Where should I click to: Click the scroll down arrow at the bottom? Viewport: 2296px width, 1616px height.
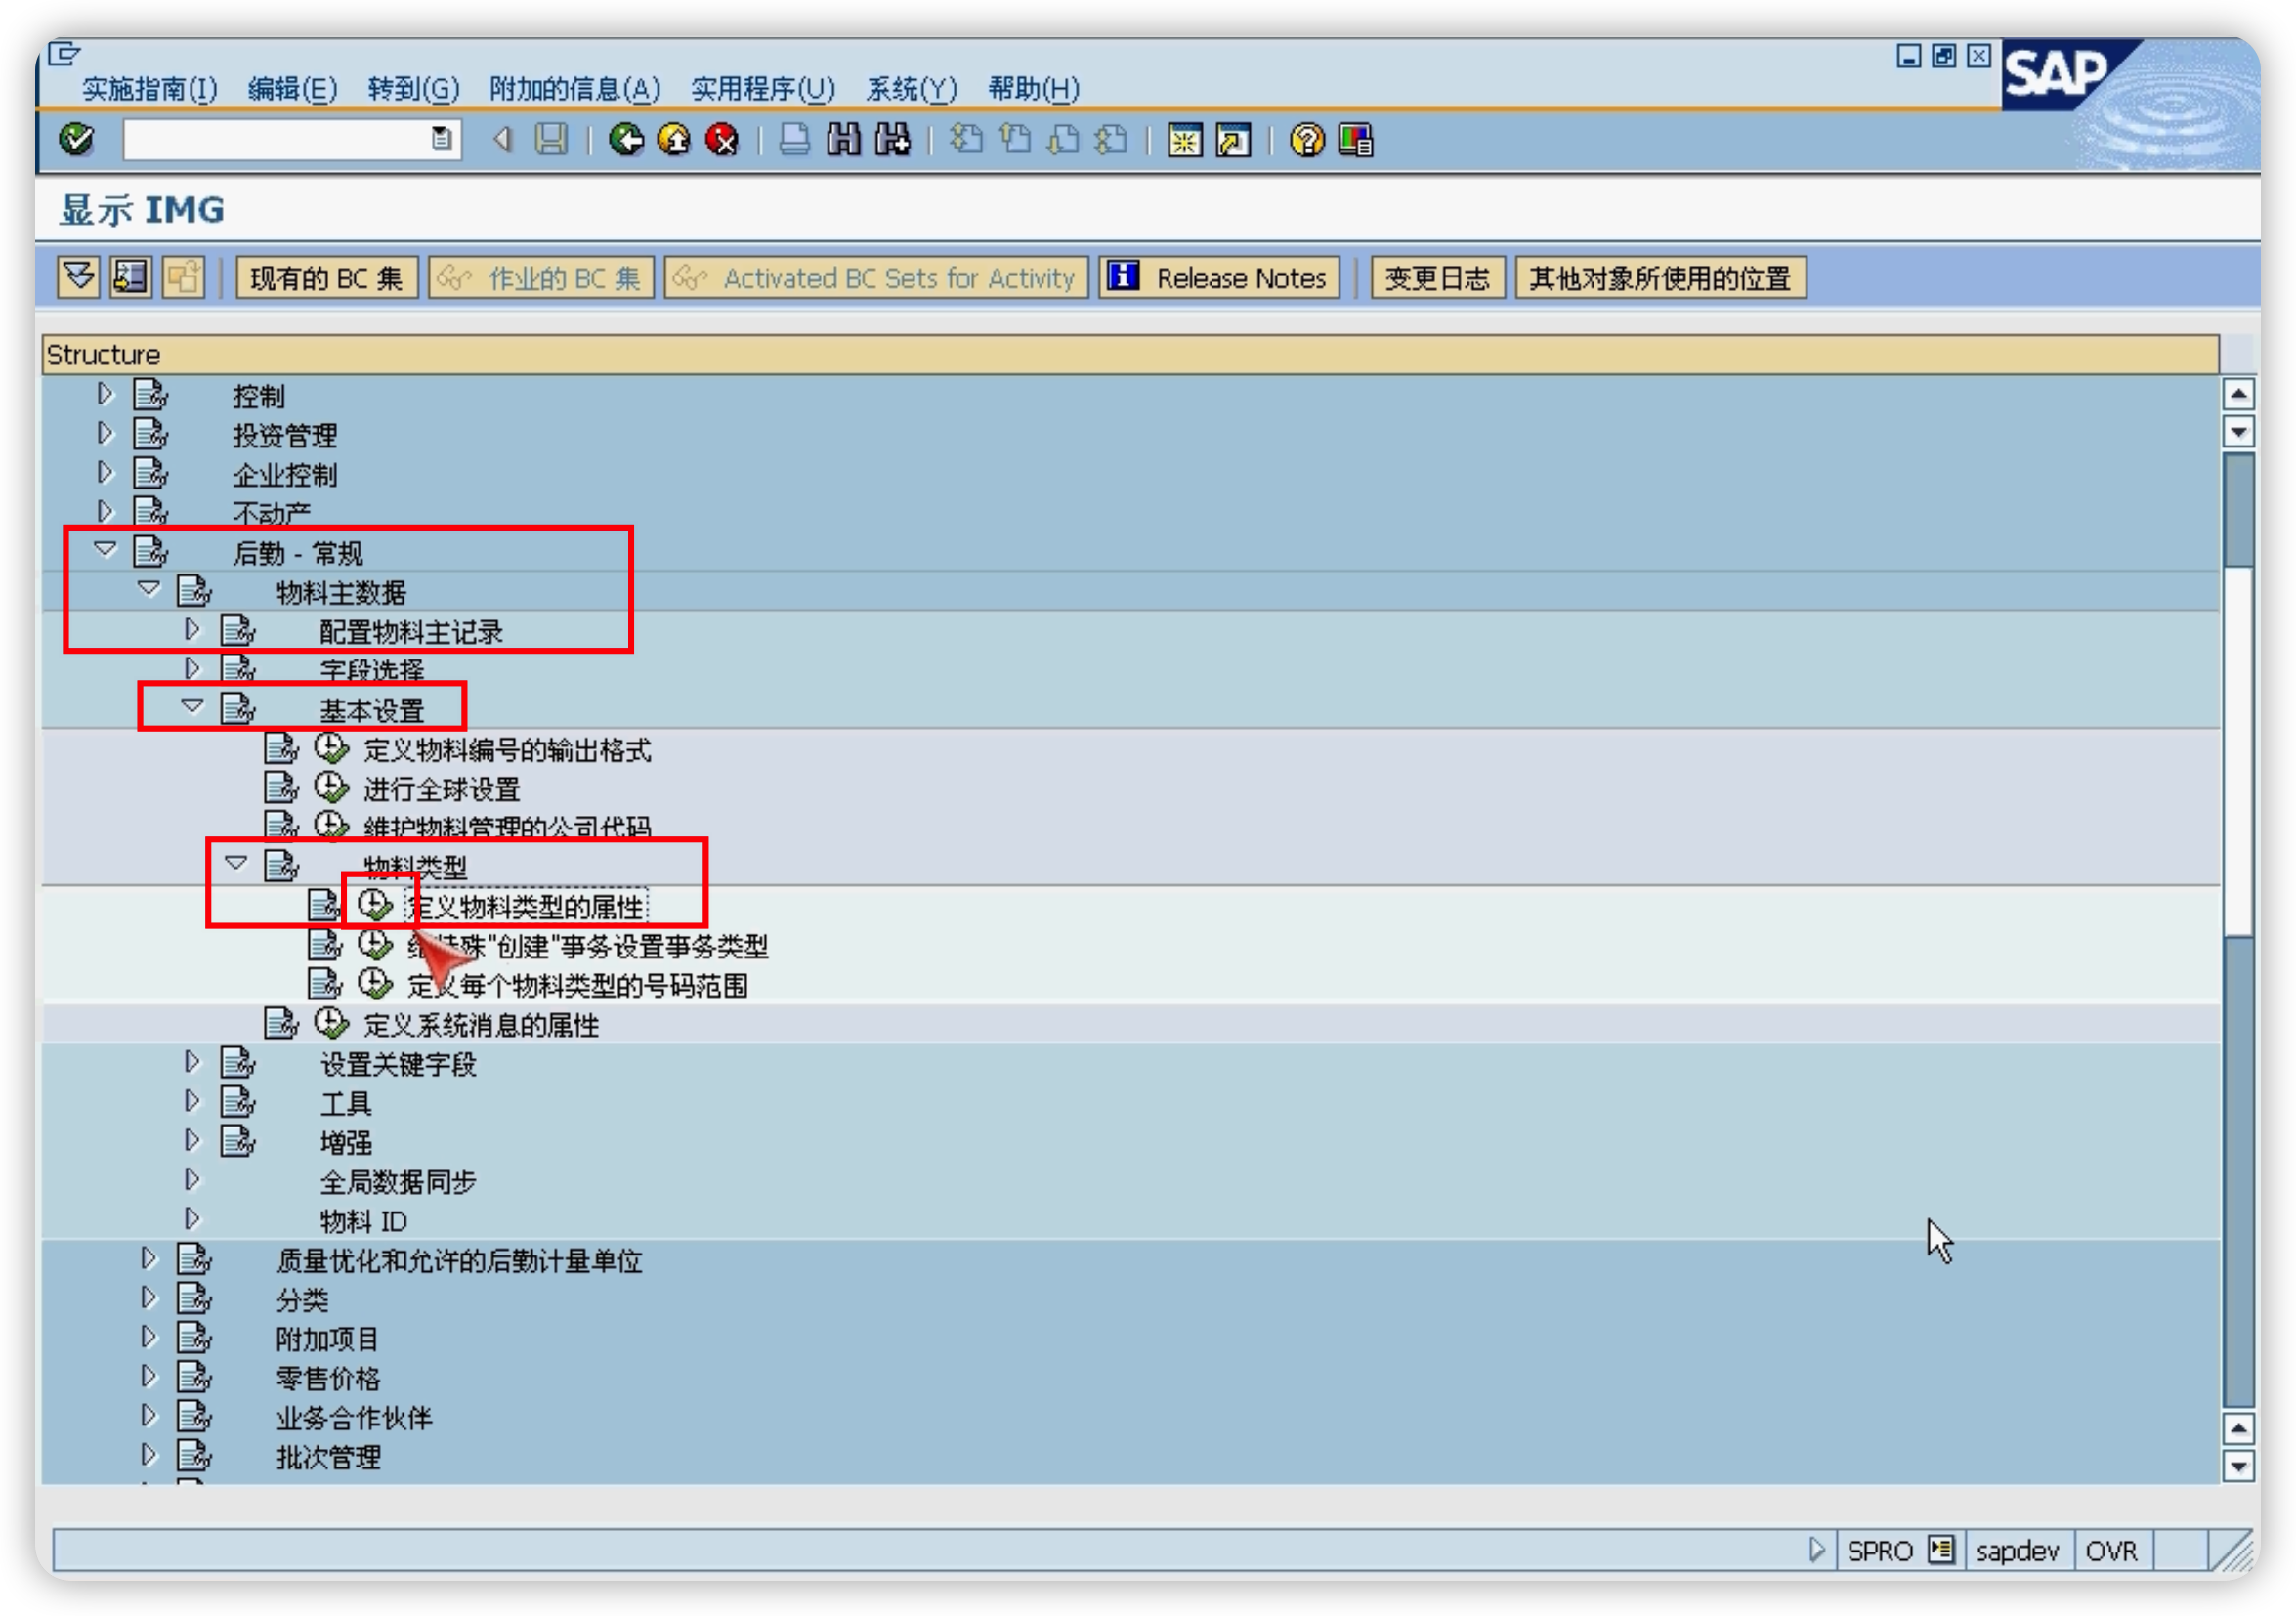tap(2238, 1467)
